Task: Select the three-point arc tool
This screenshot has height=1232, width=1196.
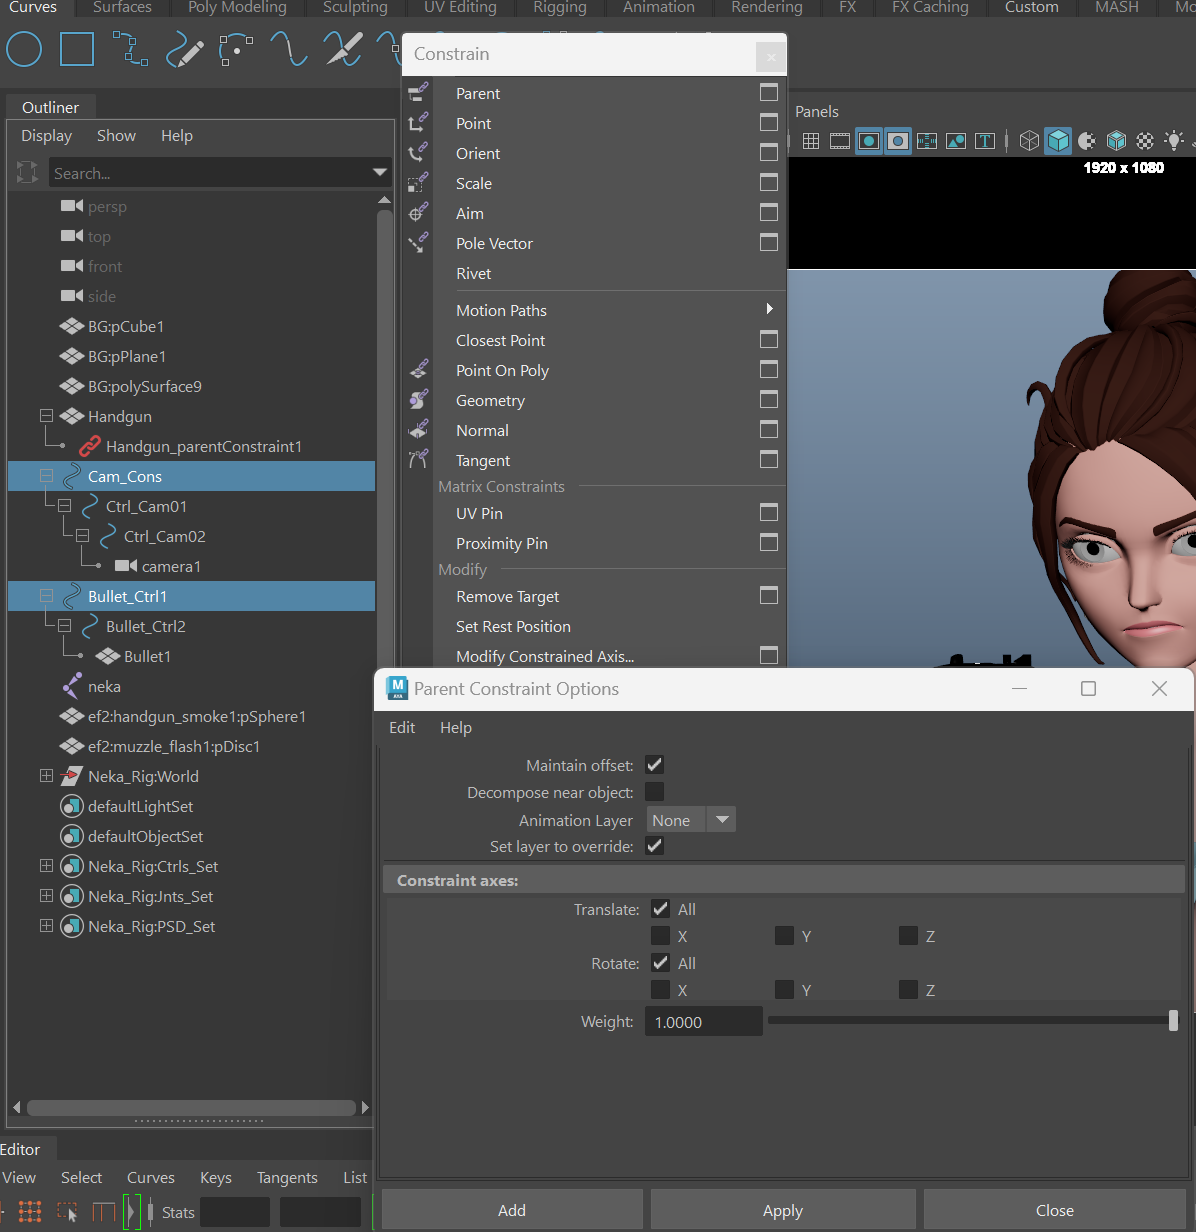Action: pyautogui.click(x=236, y=49)
